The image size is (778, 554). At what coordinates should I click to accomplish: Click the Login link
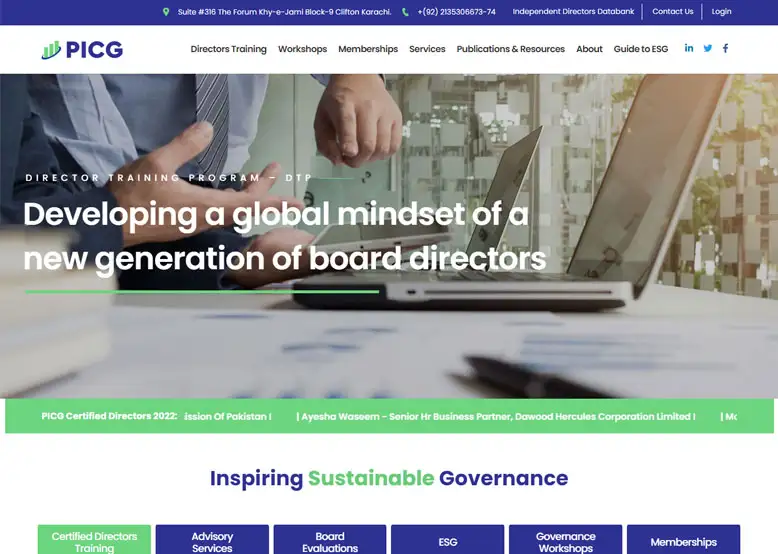pos(721,11)
